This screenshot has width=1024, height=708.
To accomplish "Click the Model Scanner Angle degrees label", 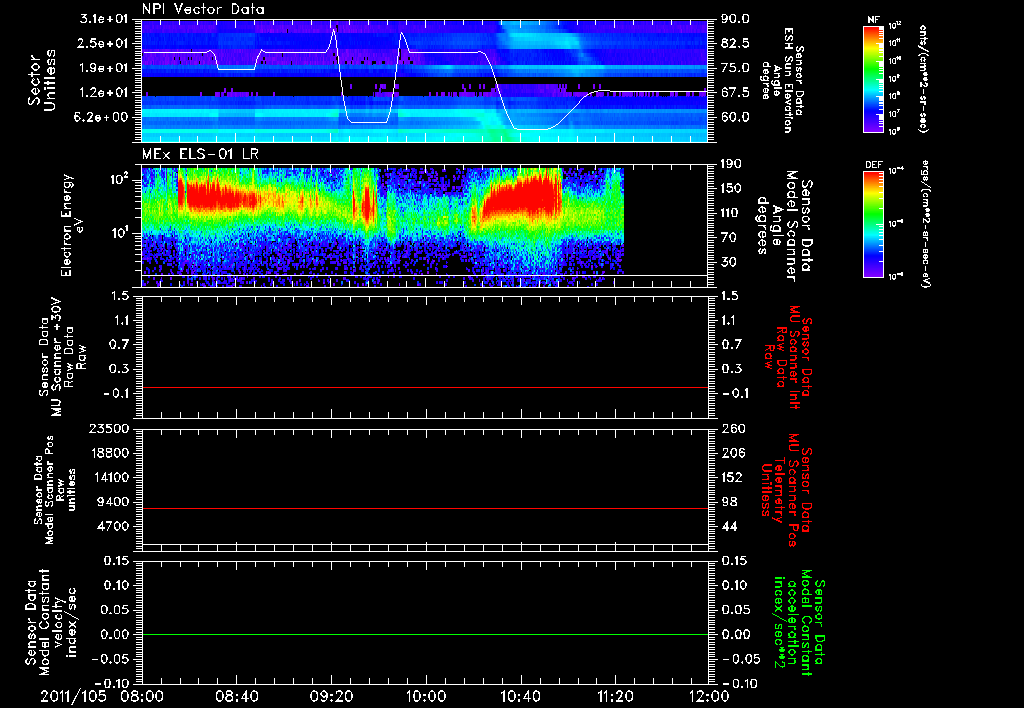I will [x=784, y=226].
